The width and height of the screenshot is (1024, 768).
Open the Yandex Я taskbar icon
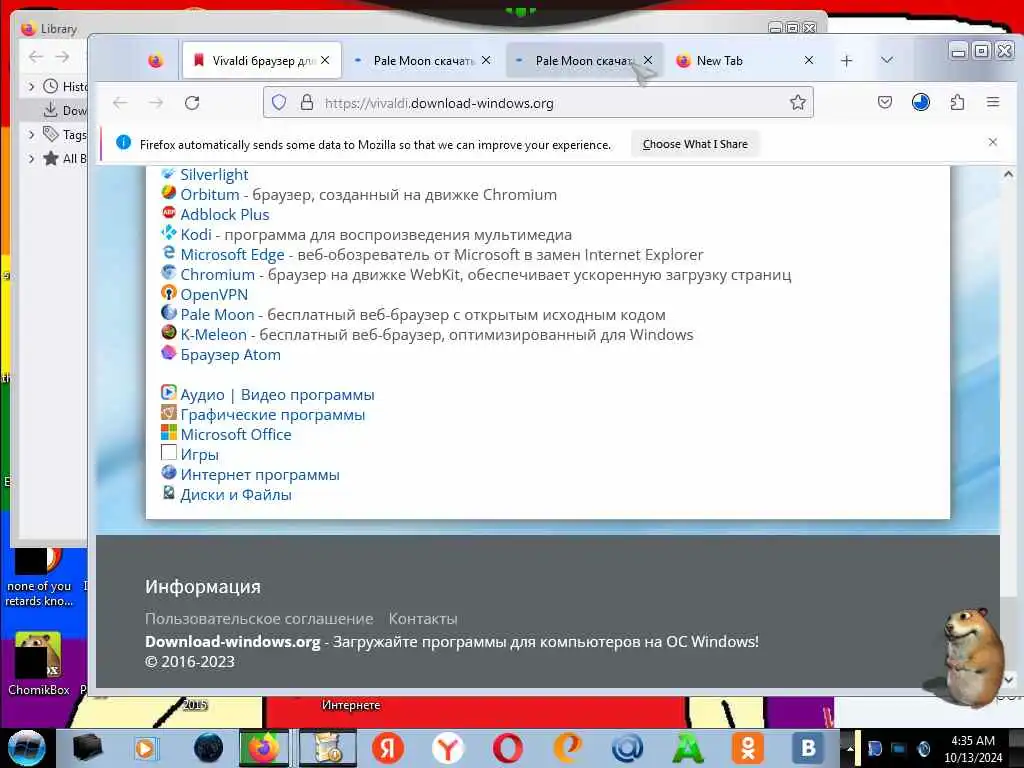[x=388, y=748]
